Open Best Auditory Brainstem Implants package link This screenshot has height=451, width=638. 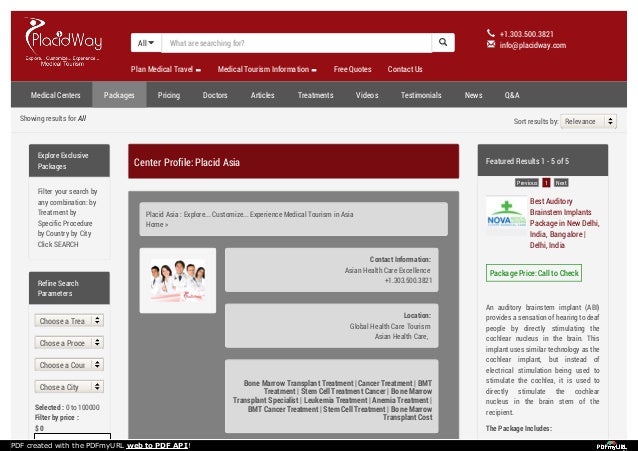point(564,223)
